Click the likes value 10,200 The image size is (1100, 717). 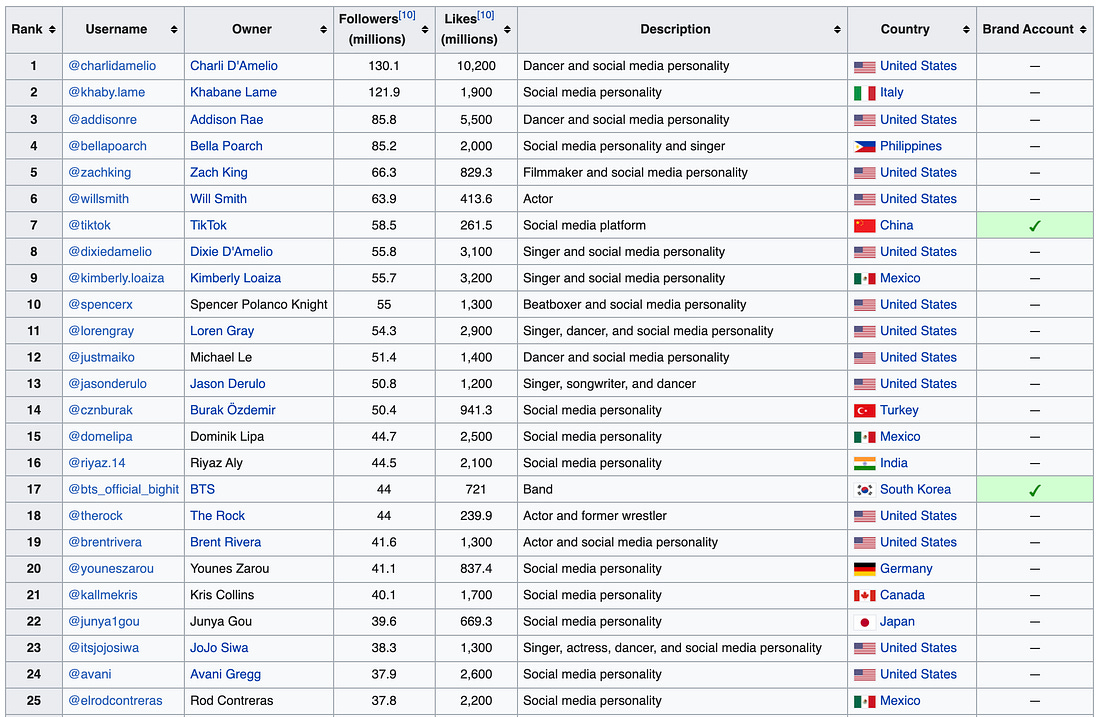[x=476, y=66]
